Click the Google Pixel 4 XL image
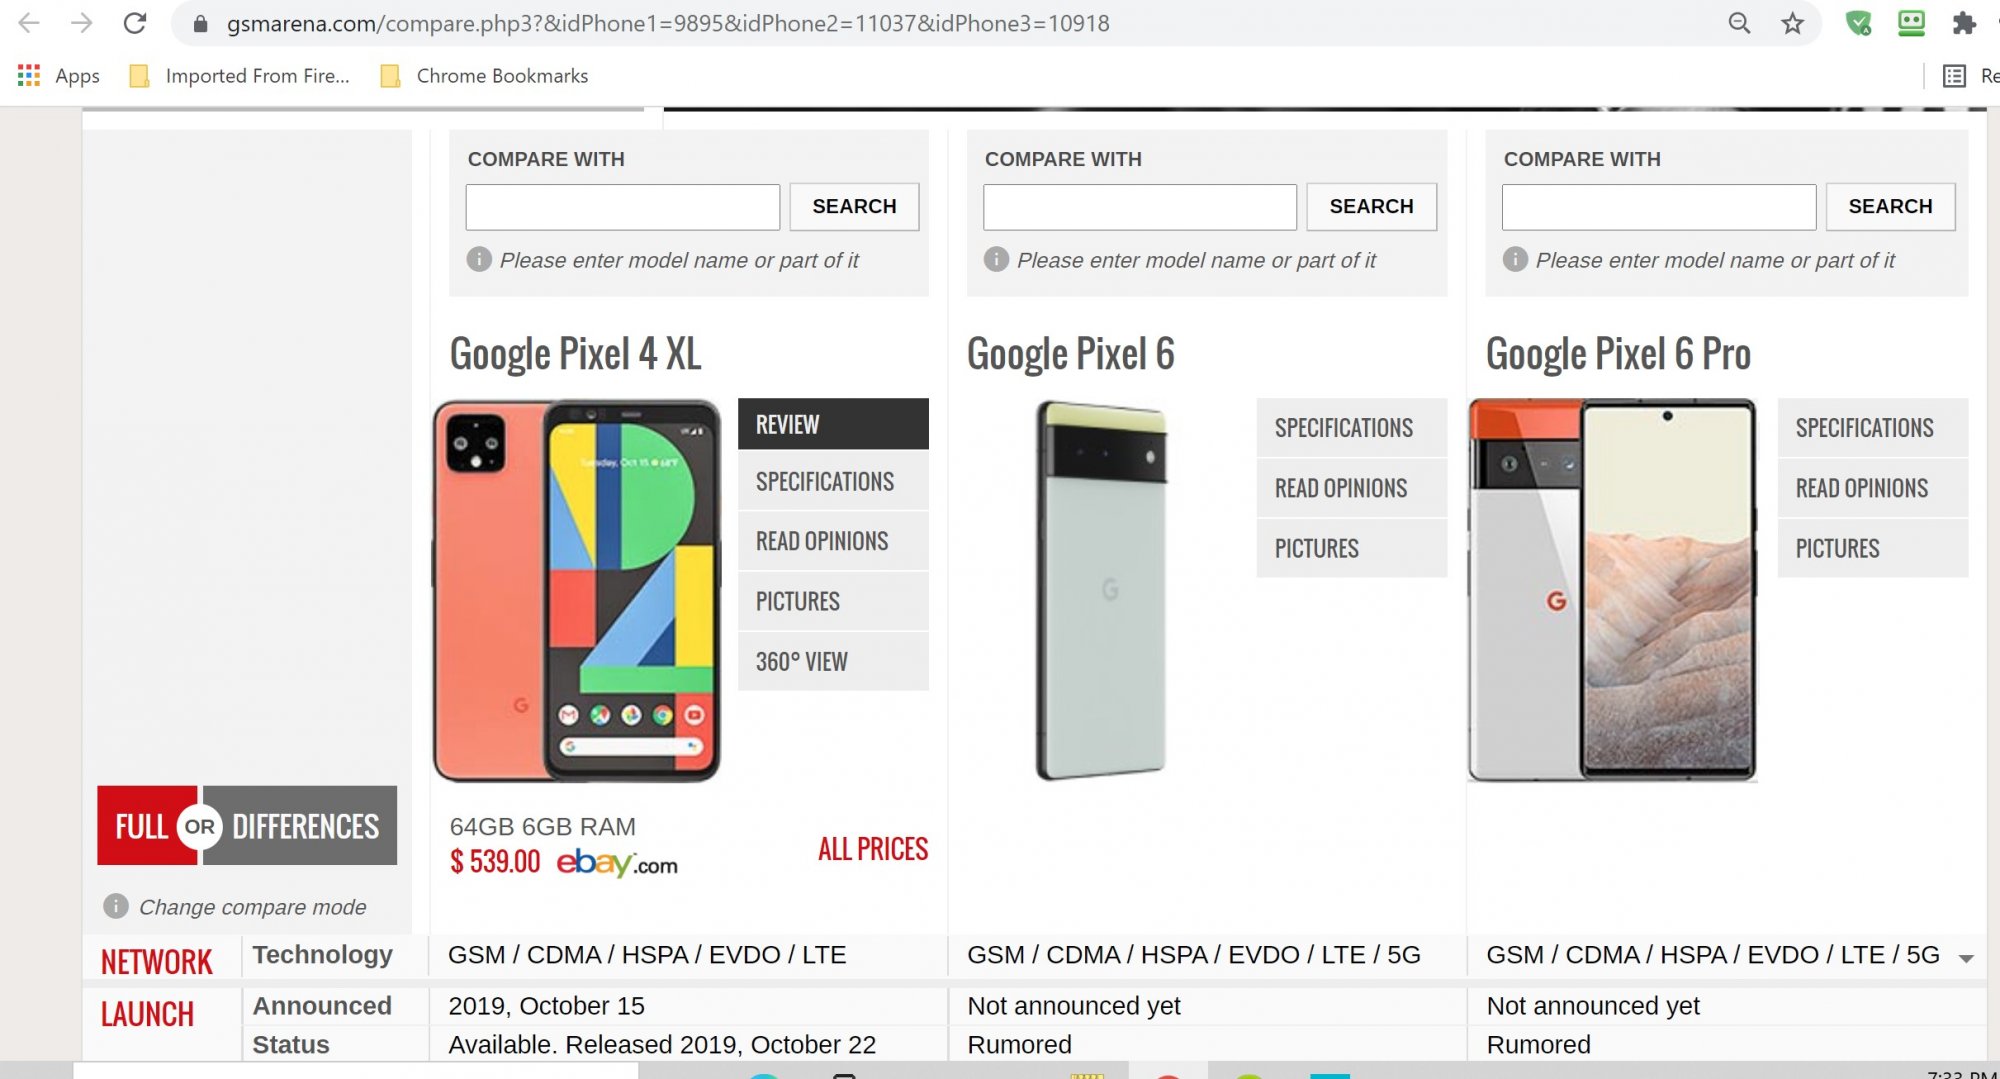Viewport: 2000px width, 1079px height. click(577, 590)
